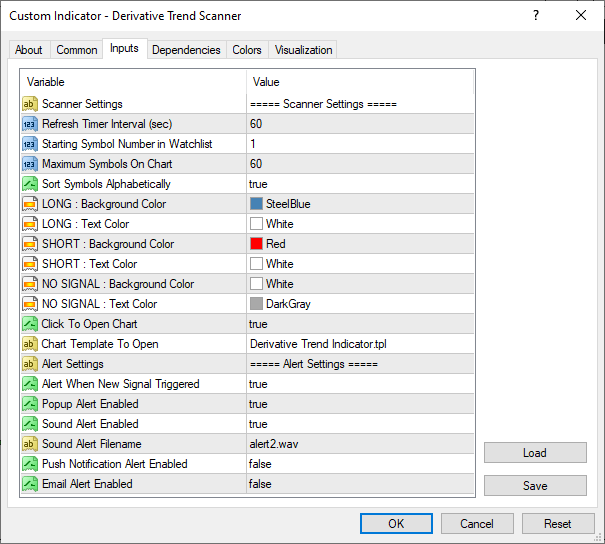Viewport: 605px width, 544px height.
Task: Click the Reset button
Action: (x=558, y=524)
